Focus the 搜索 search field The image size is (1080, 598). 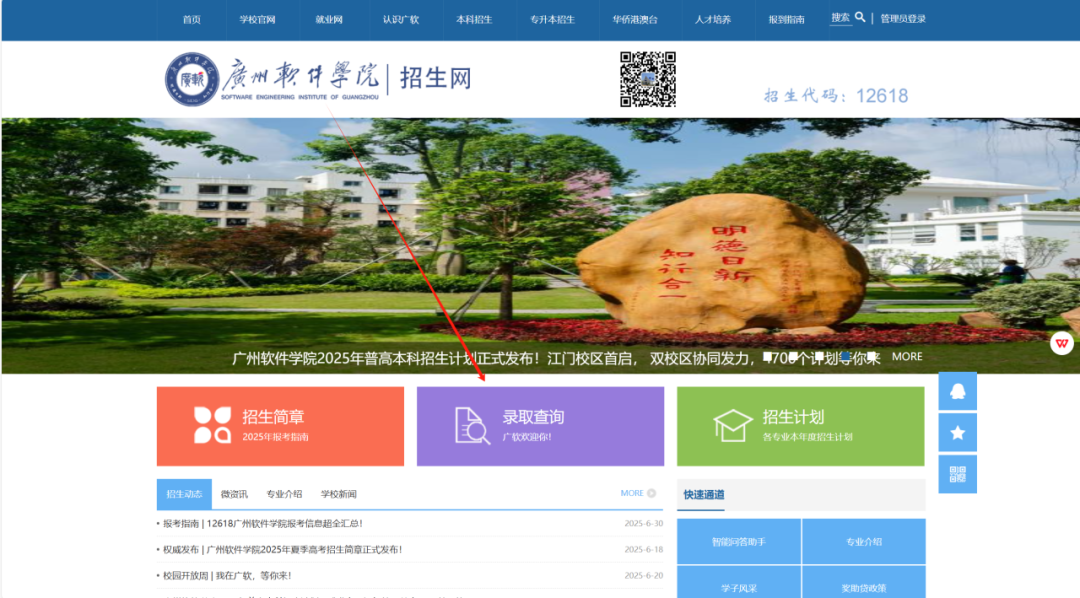pyautogui.click(x=840, y=18)
